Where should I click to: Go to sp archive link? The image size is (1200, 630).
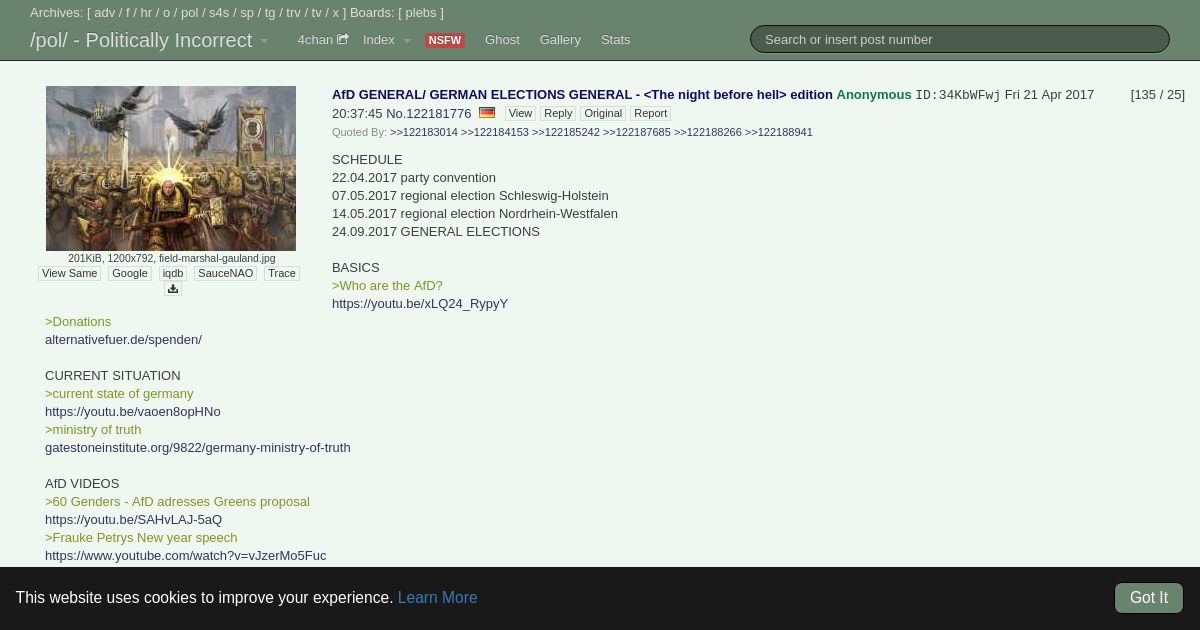tap(247, 13)
